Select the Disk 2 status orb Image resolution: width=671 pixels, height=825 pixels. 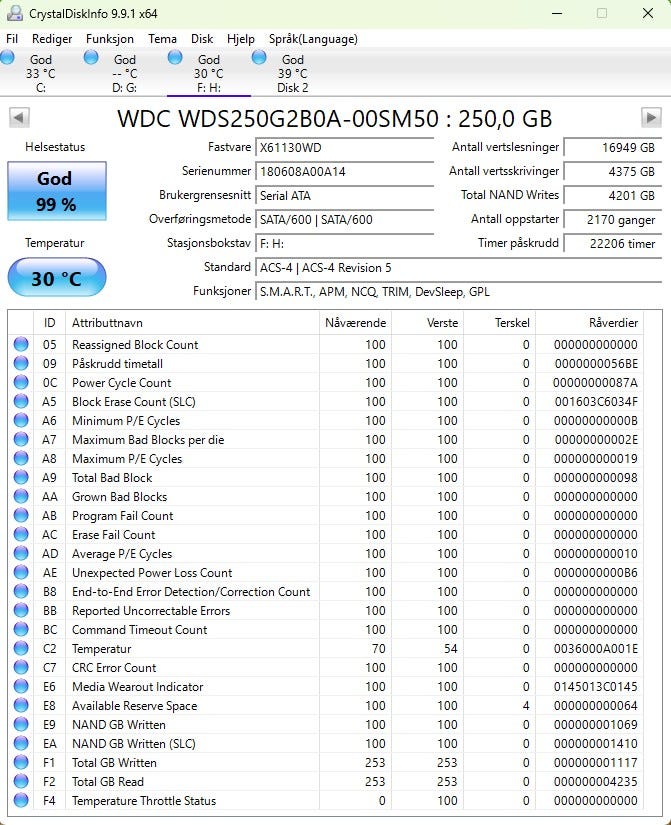[259, 57]
